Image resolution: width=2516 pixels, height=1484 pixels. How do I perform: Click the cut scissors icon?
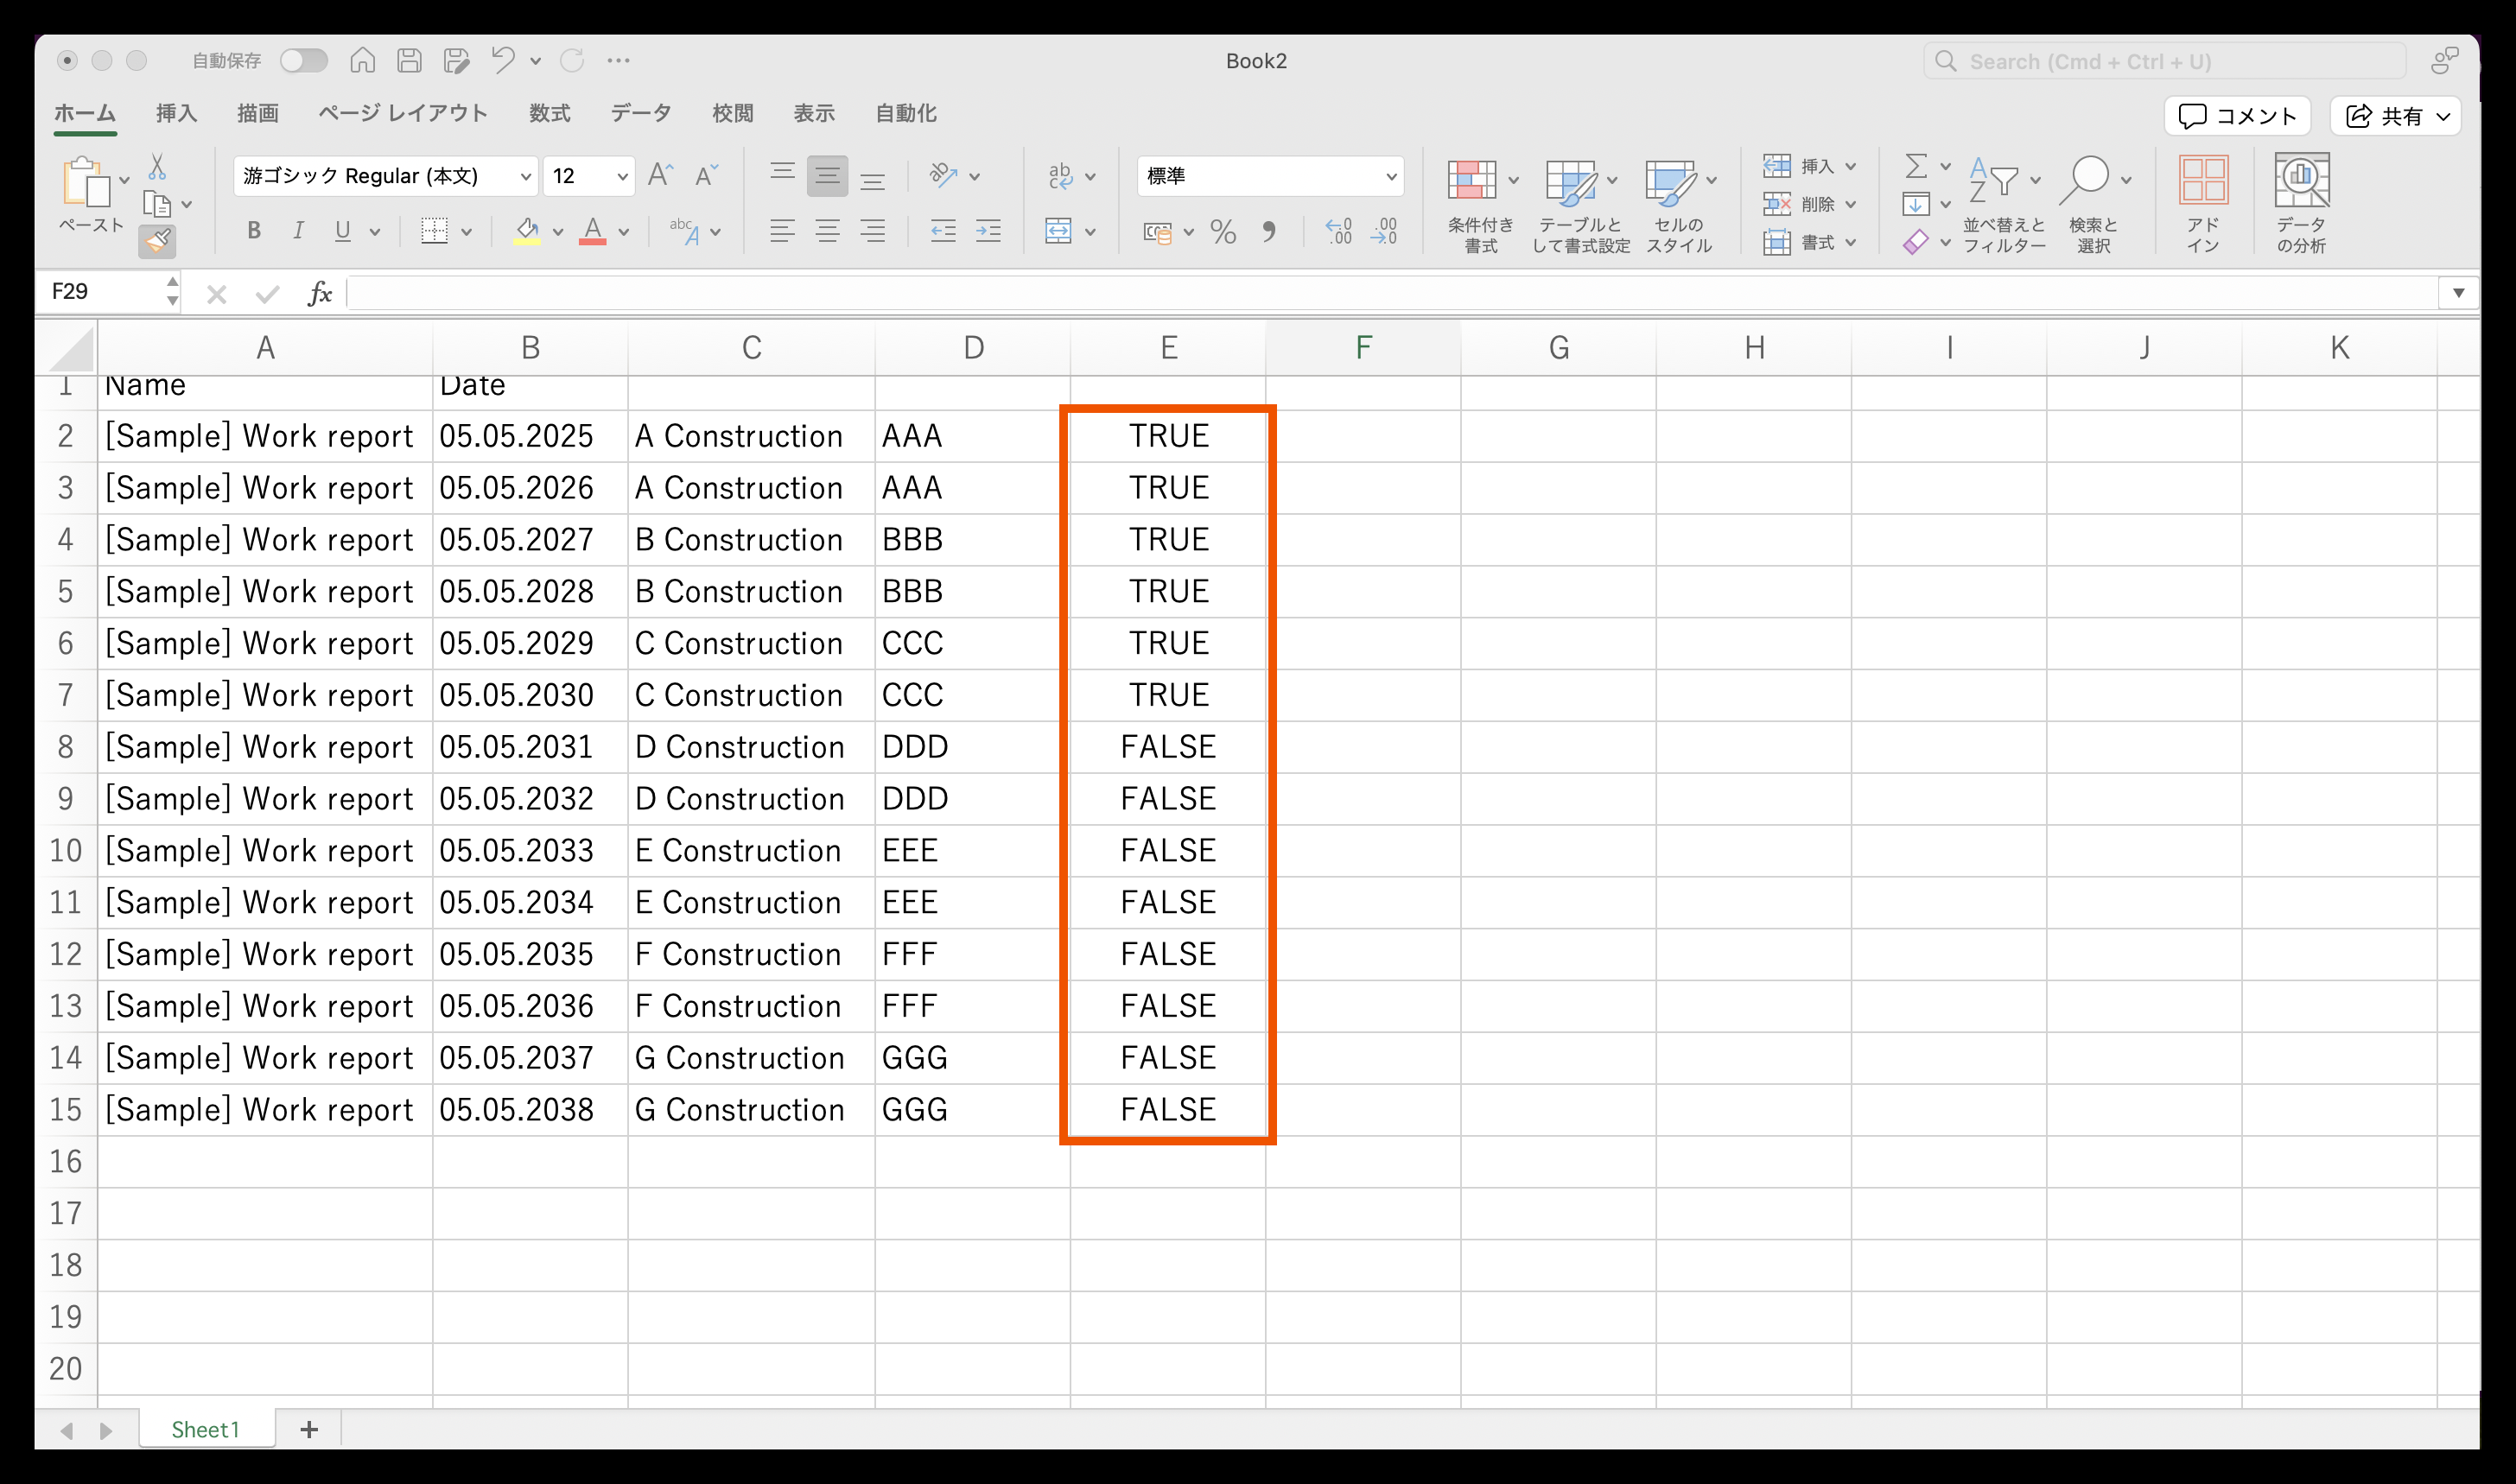point(157,167)
